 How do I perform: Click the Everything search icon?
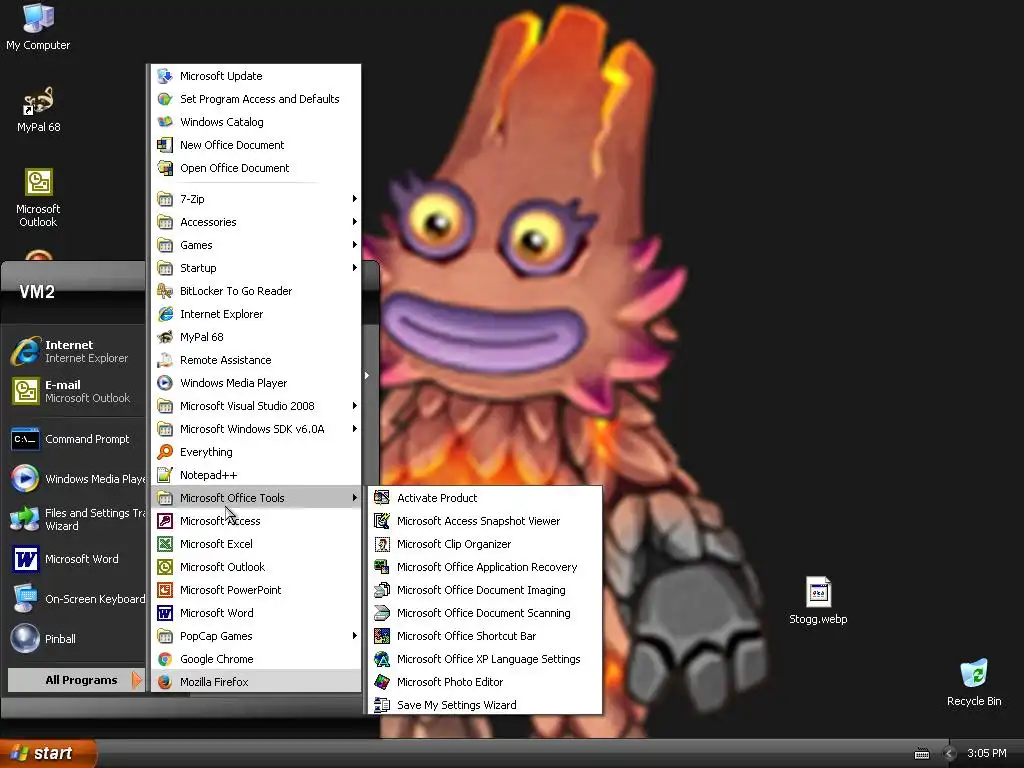(165, 452)
